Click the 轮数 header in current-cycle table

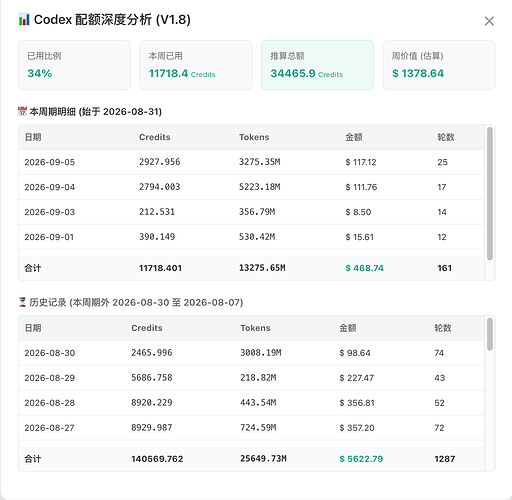[x=446, y=137]
